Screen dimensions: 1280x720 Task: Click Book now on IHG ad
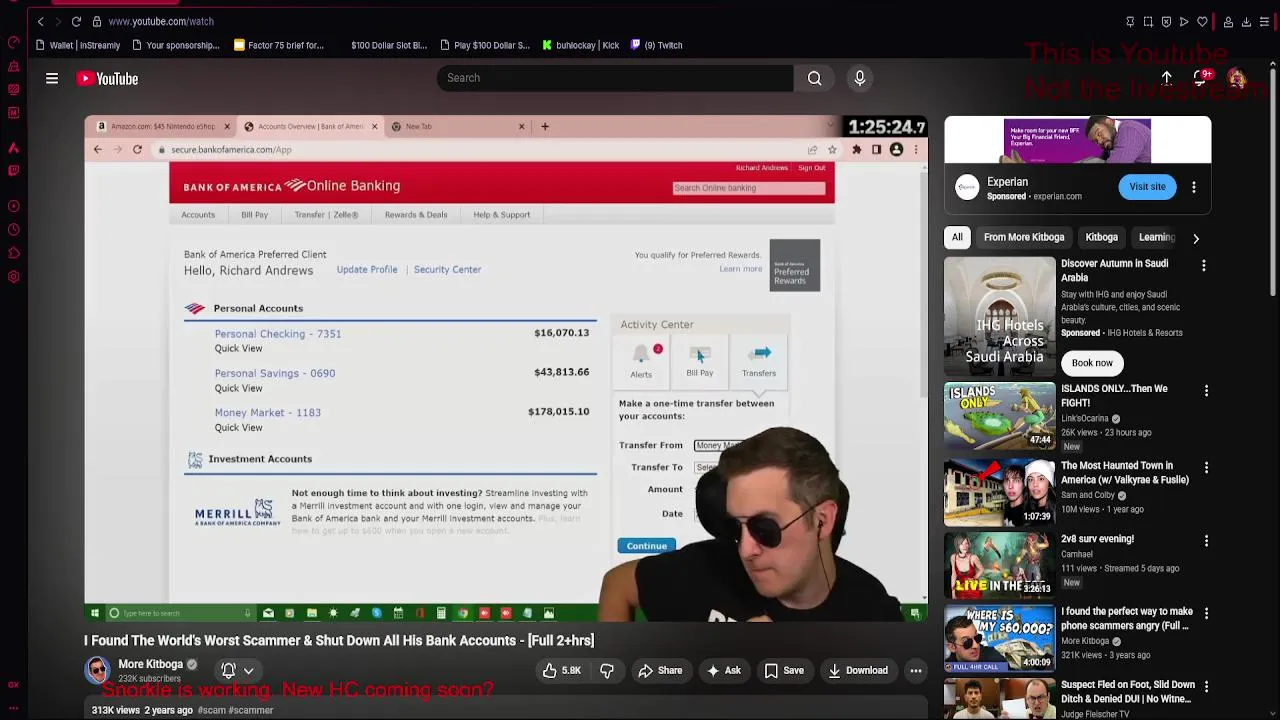[1092, 363]
